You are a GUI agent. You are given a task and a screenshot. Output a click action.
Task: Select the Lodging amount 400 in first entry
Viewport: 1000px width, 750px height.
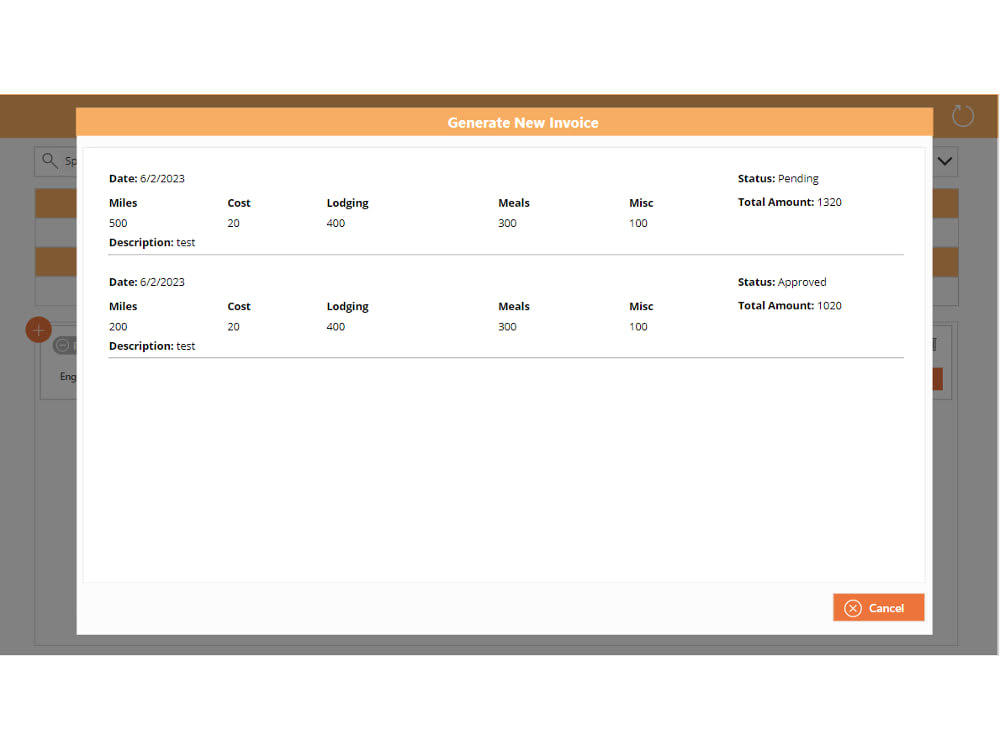pyautogui.click(x=335, y=223)
